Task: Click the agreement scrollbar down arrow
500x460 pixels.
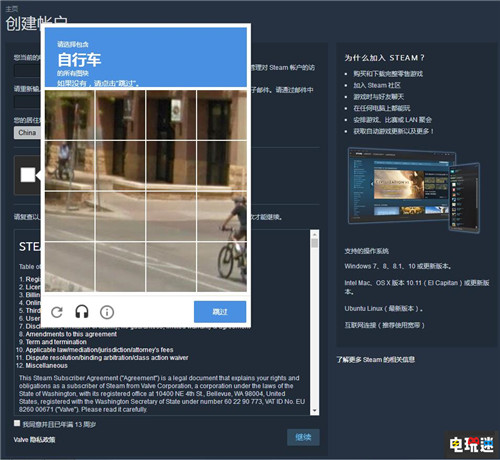Action: [x=314, y=411]
